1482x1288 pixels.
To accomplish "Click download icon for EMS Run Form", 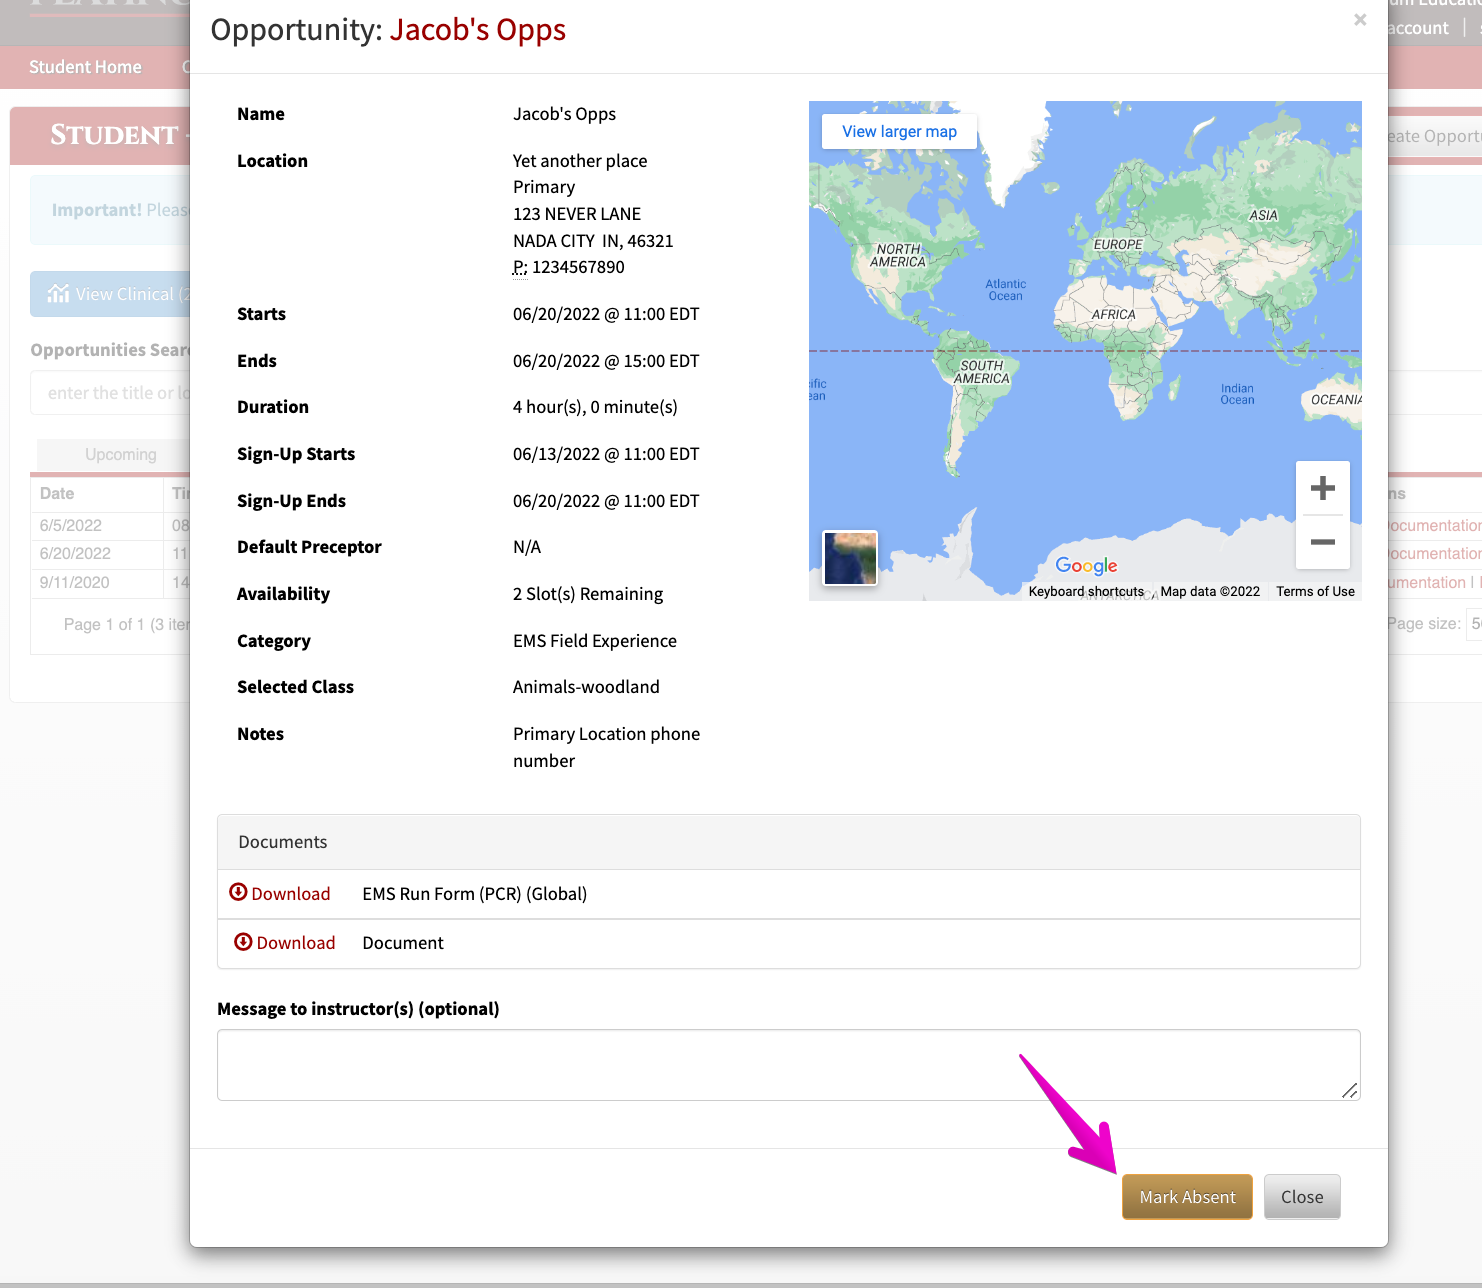I will pyautogui.click(x=238, y=892).
